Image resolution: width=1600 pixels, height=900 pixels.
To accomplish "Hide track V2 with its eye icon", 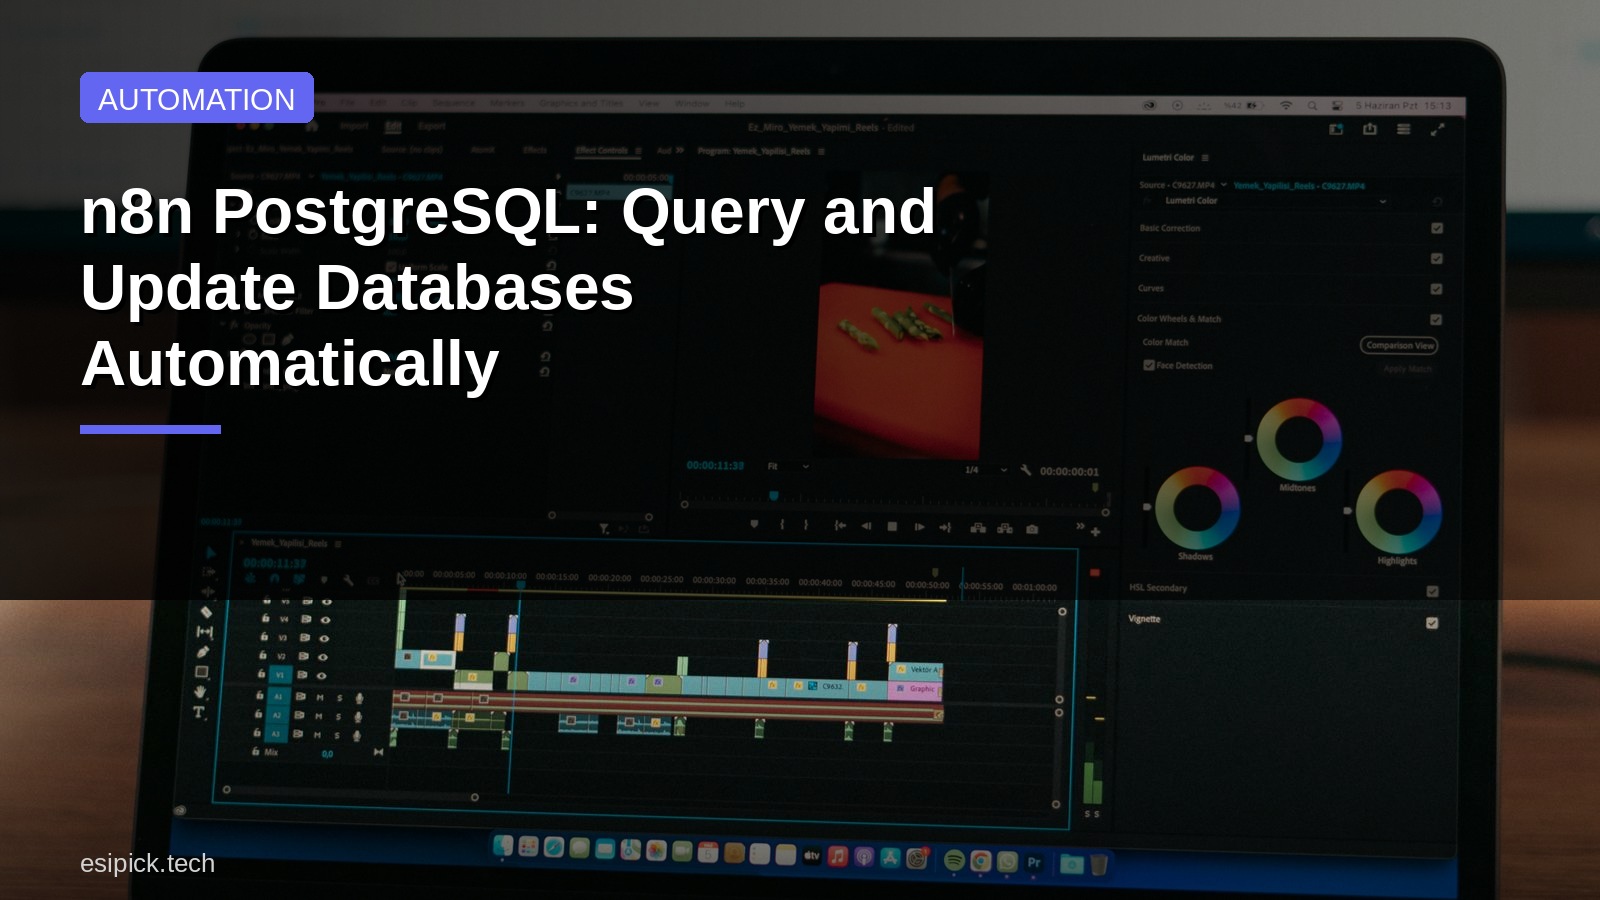I will [x=322, y=657].
